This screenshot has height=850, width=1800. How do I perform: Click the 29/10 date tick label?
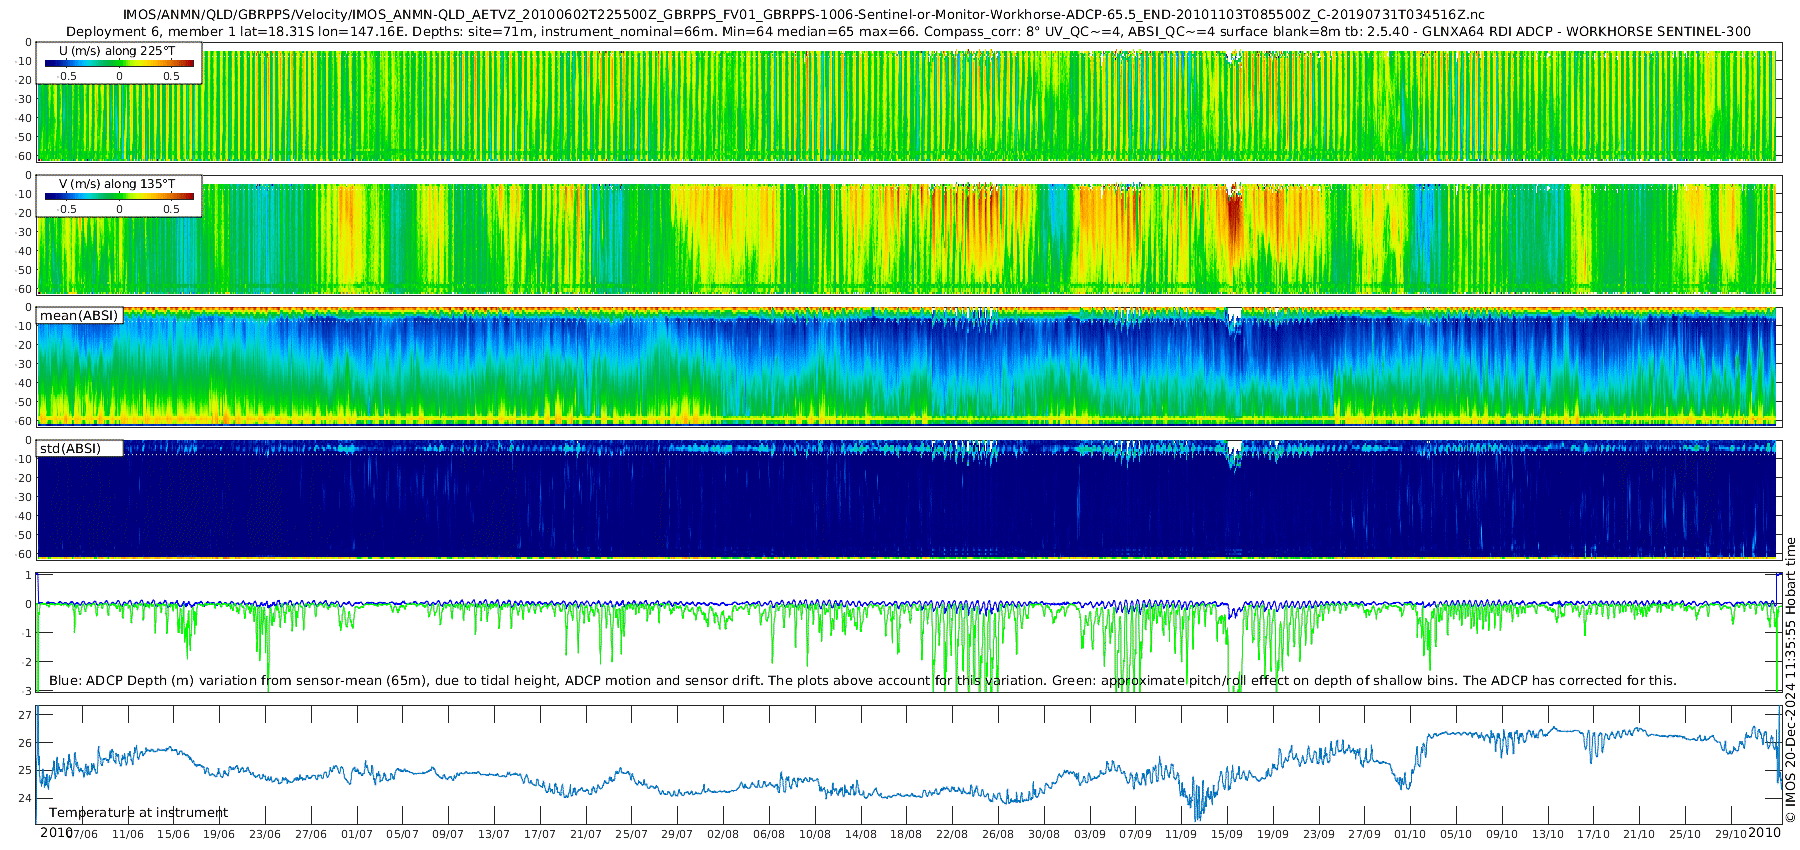point(1730,834)
